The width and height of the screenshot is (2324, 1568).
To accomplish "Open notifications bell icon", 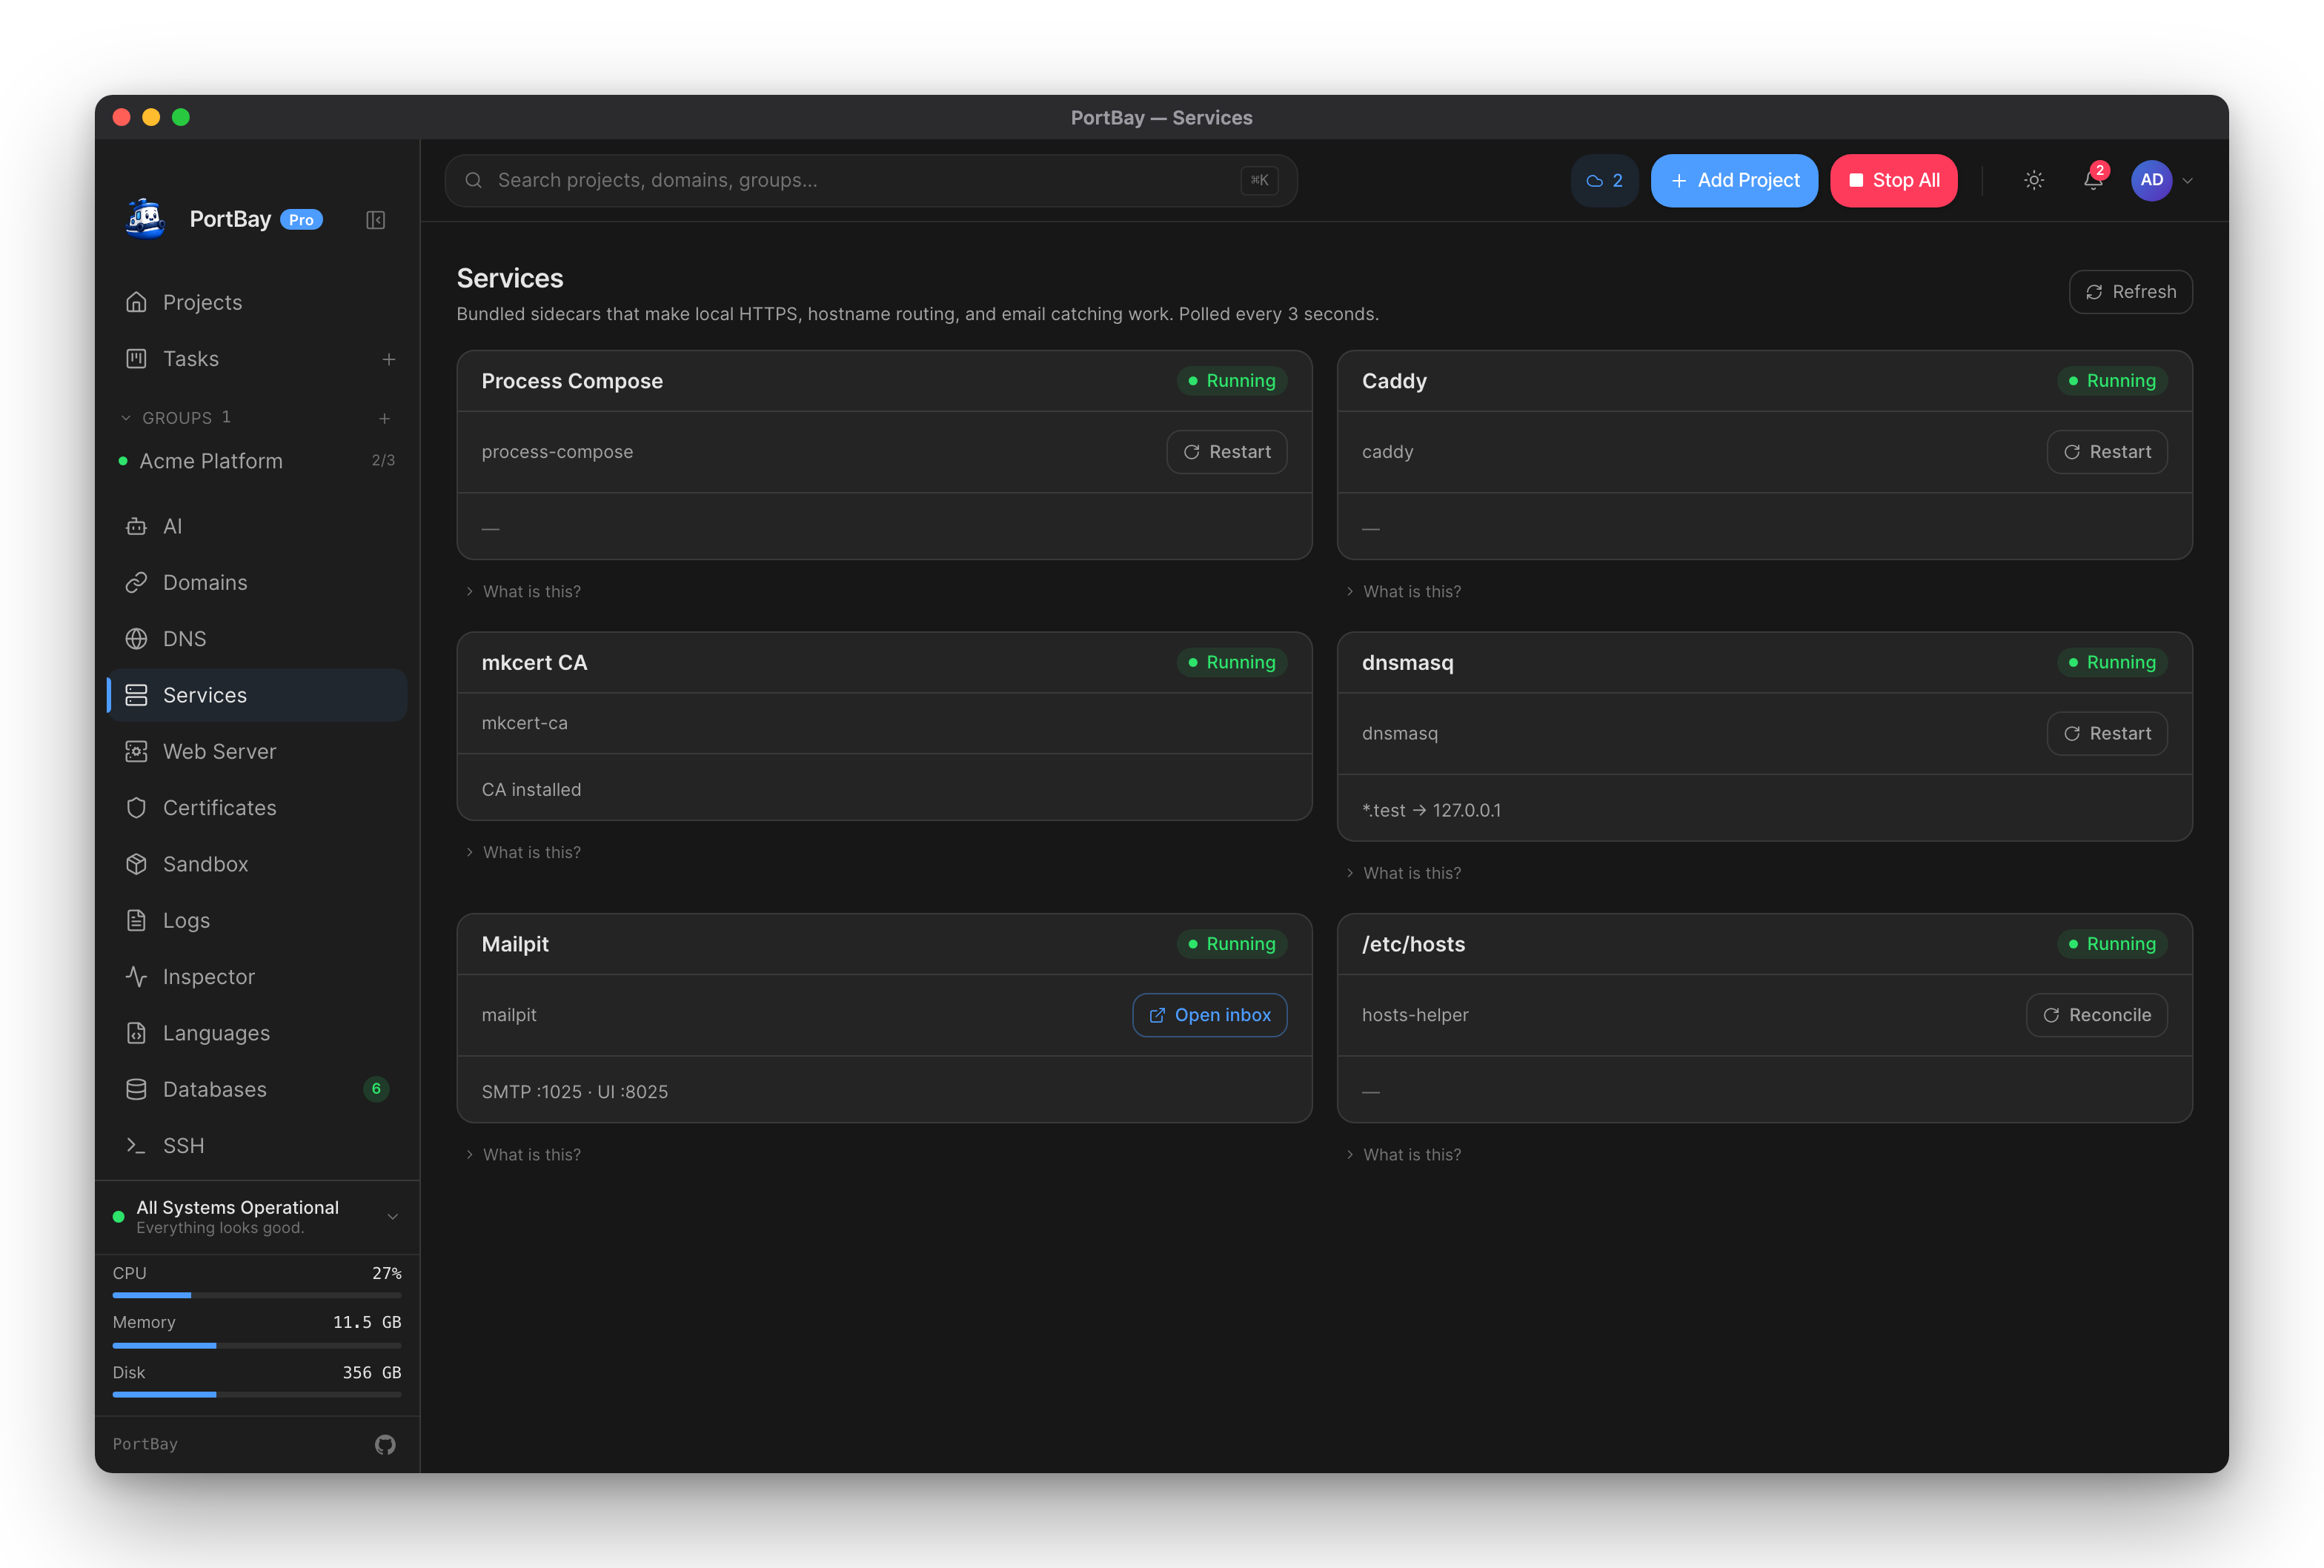I will click(x=2093, y=180).
